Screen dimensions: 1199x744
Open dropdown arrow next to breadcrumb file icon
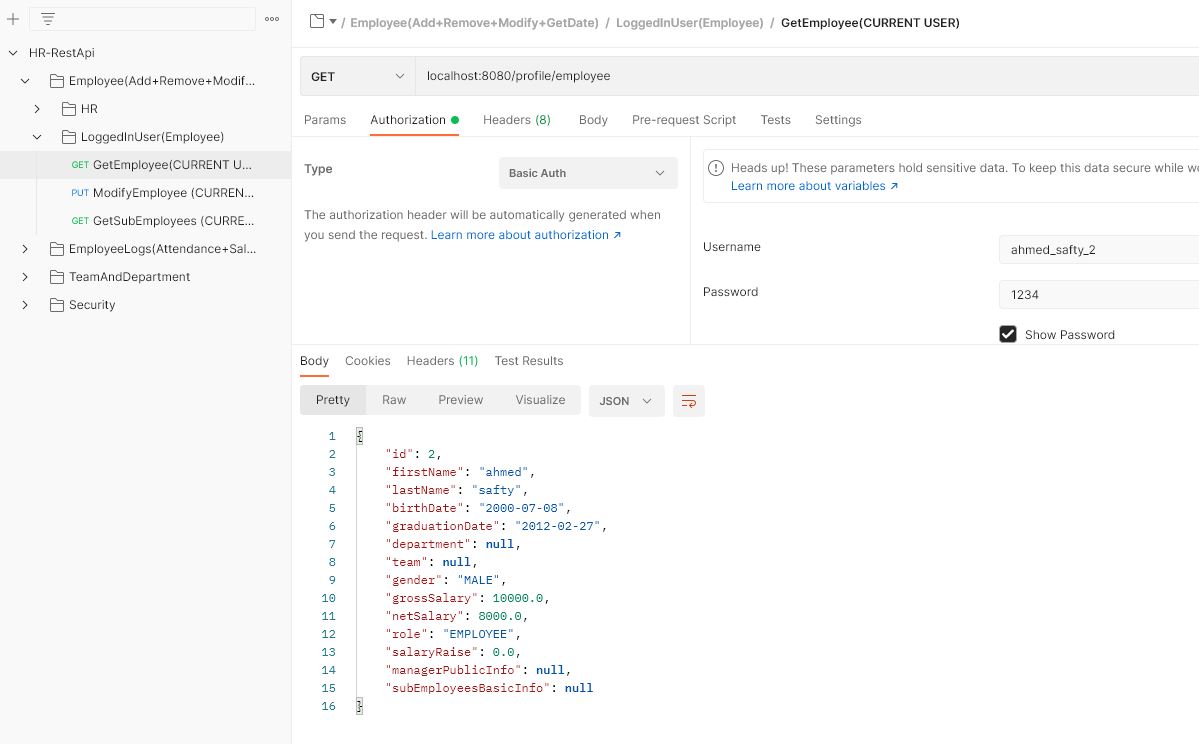[x=333, y=21]
